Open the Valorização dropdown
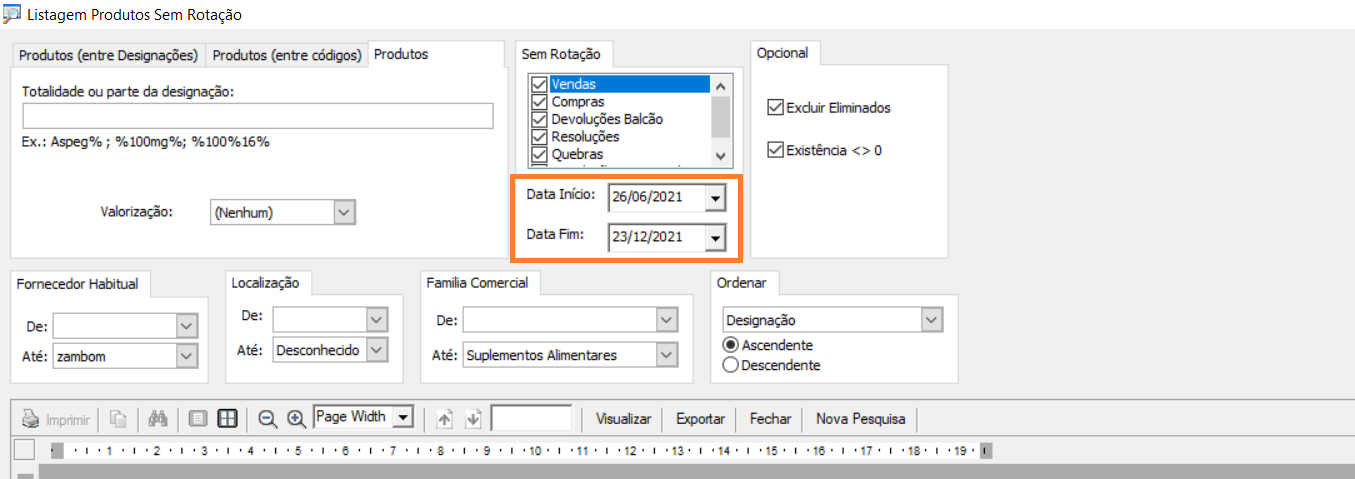Viewport: 1355px width, 479px height. (x=343, y=212)
